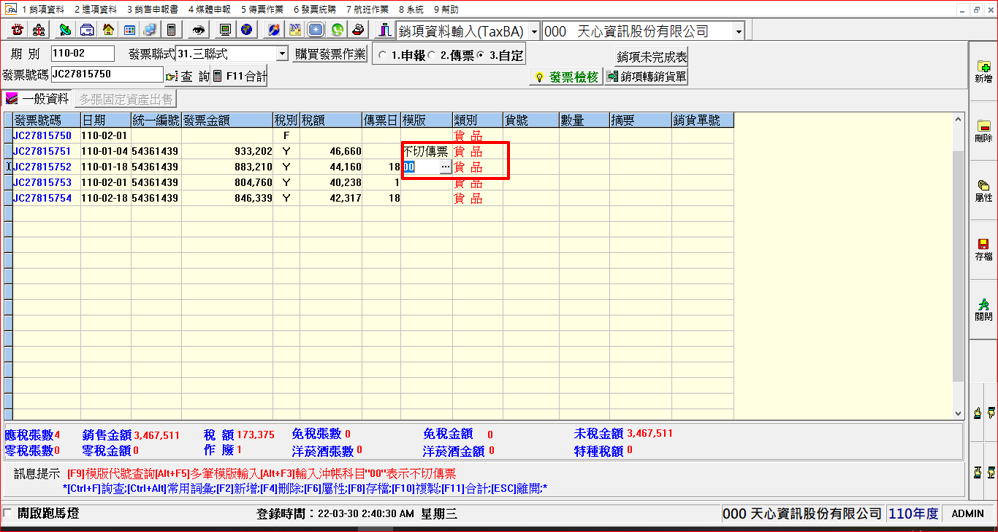
Task: Click the colored grid table toolbar icon
Action: [129, 30]
